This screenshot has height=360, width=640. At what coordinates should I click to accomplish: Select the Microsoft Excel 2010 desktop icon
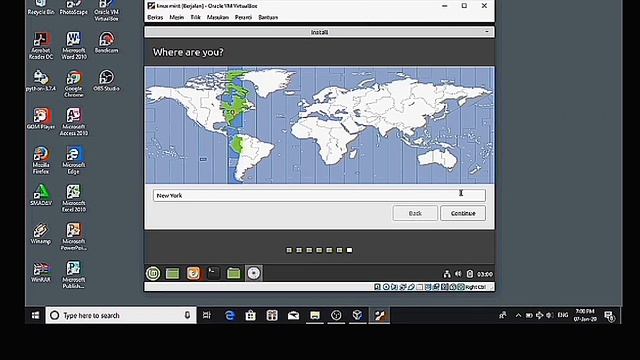[x=73, y=198]
